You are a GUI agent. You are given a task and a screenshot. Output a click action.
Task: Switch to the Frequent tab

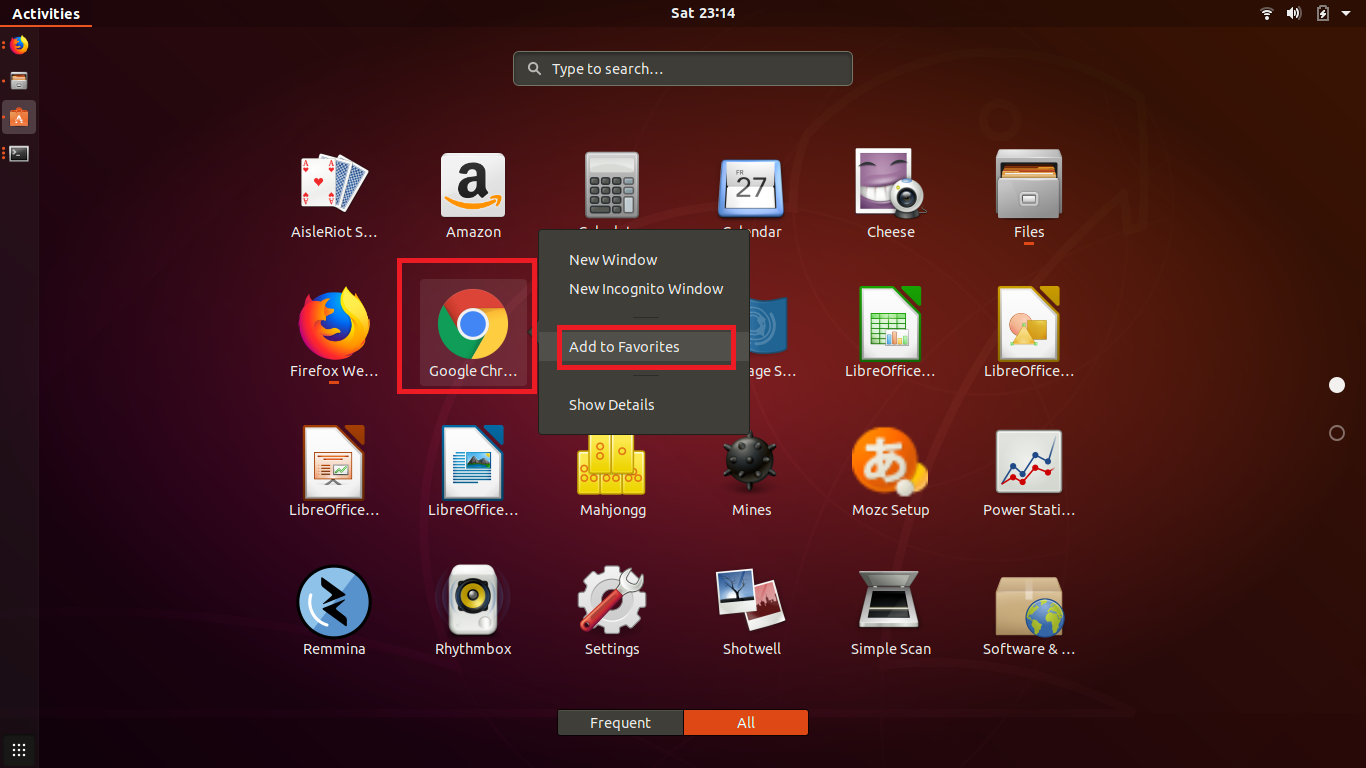[620, 723]
